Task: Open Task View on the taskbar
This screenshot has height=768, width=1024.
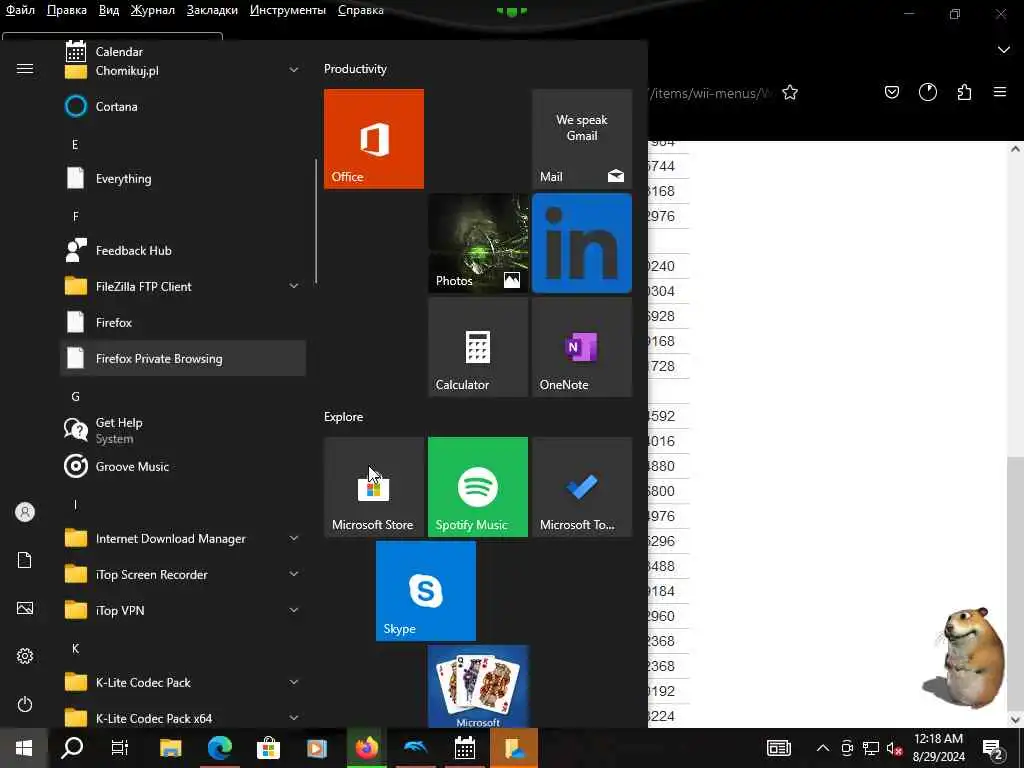Action: point(120,748)
